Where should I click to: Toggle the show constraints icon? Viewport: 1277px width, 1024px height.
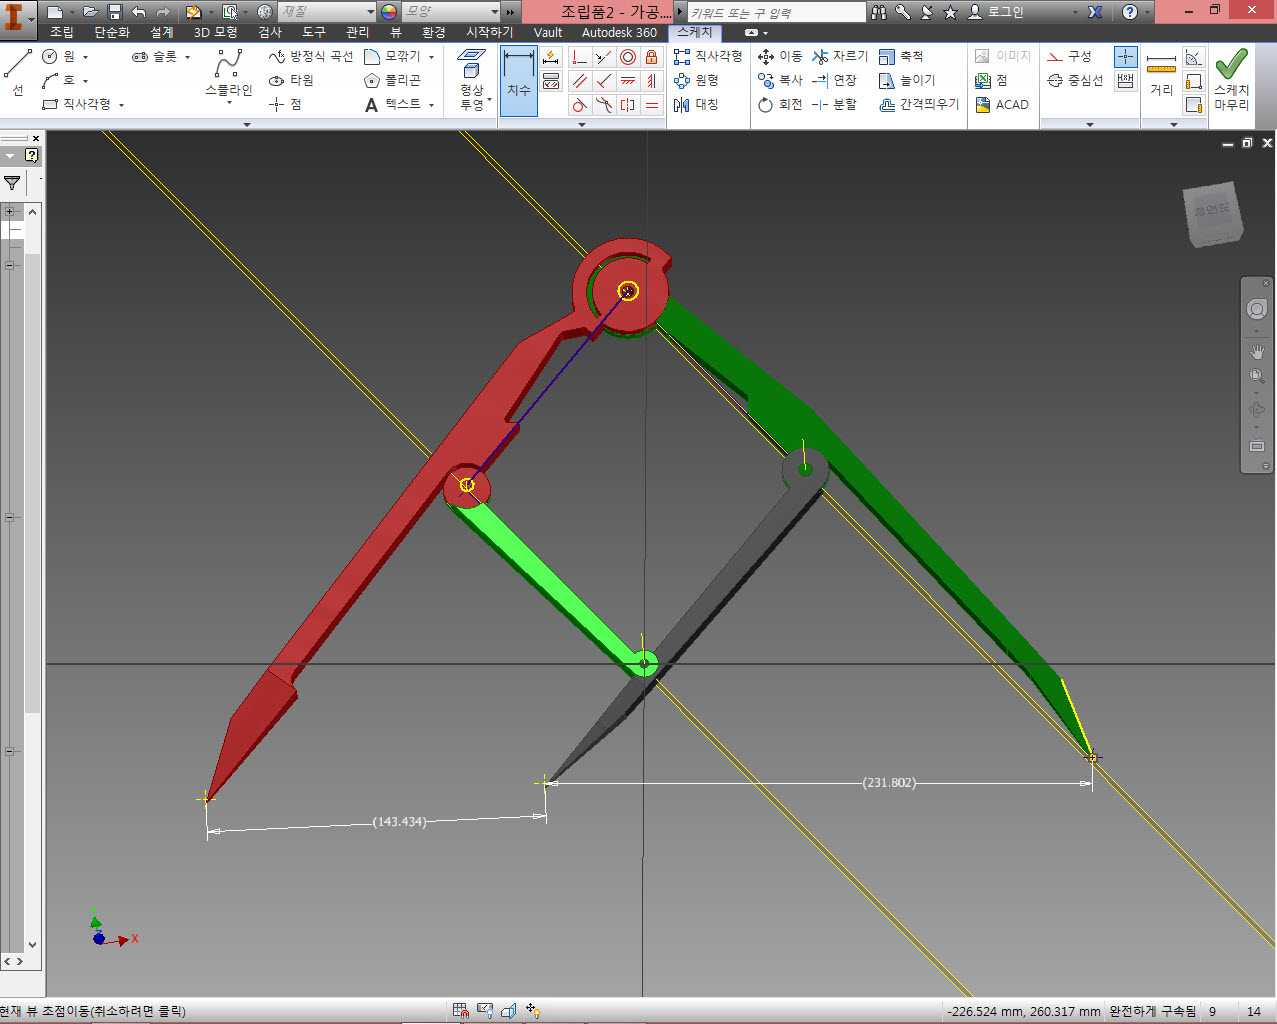[x=551, y=81]
